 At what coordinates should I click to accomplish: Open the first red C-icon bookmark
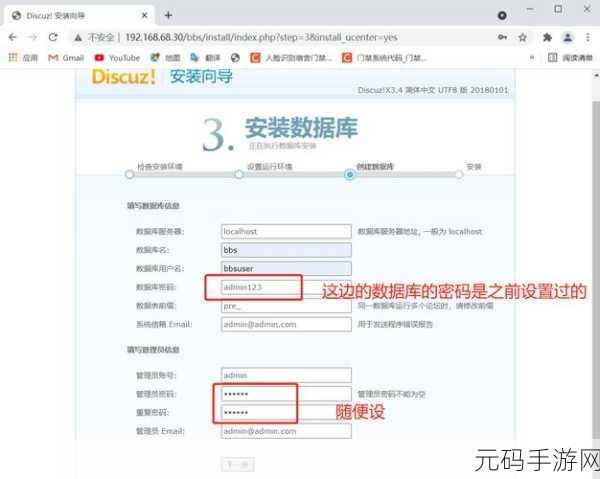(x=291, y=58)
